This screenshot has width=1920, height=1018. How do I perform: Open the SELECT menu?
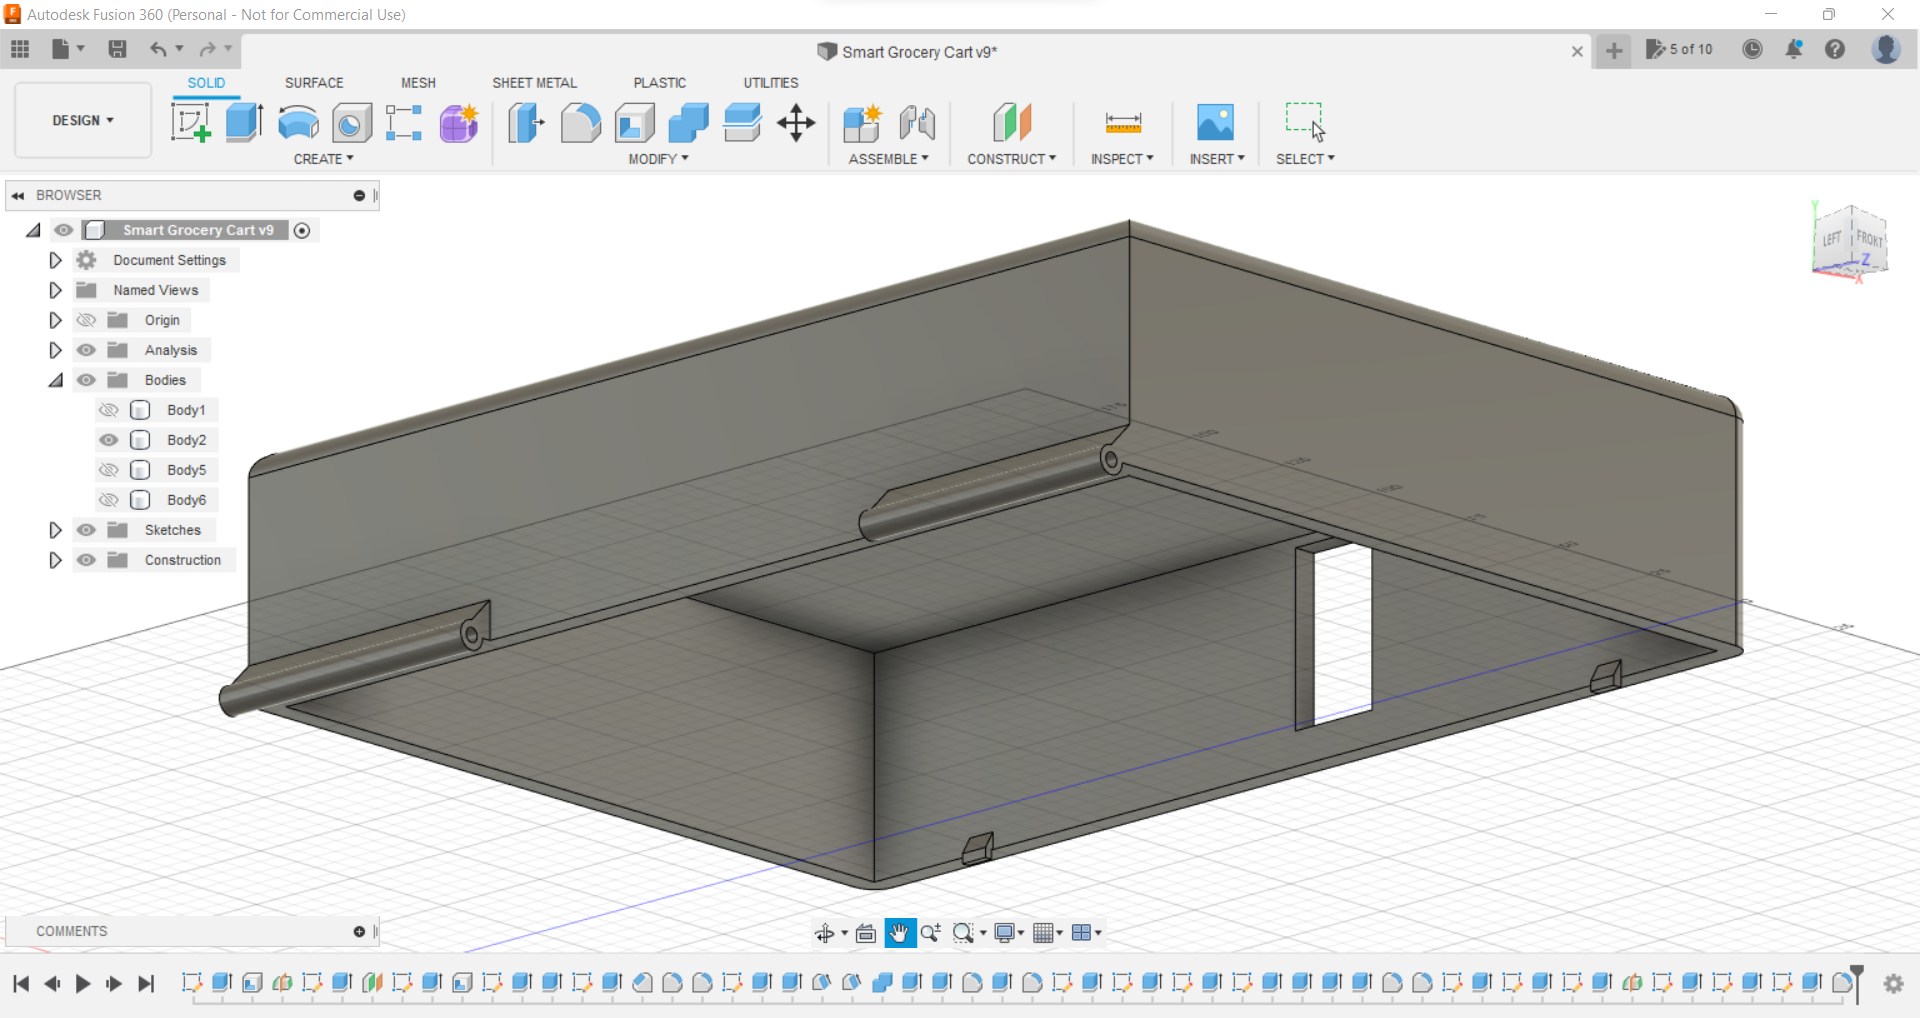[1305, 159]
